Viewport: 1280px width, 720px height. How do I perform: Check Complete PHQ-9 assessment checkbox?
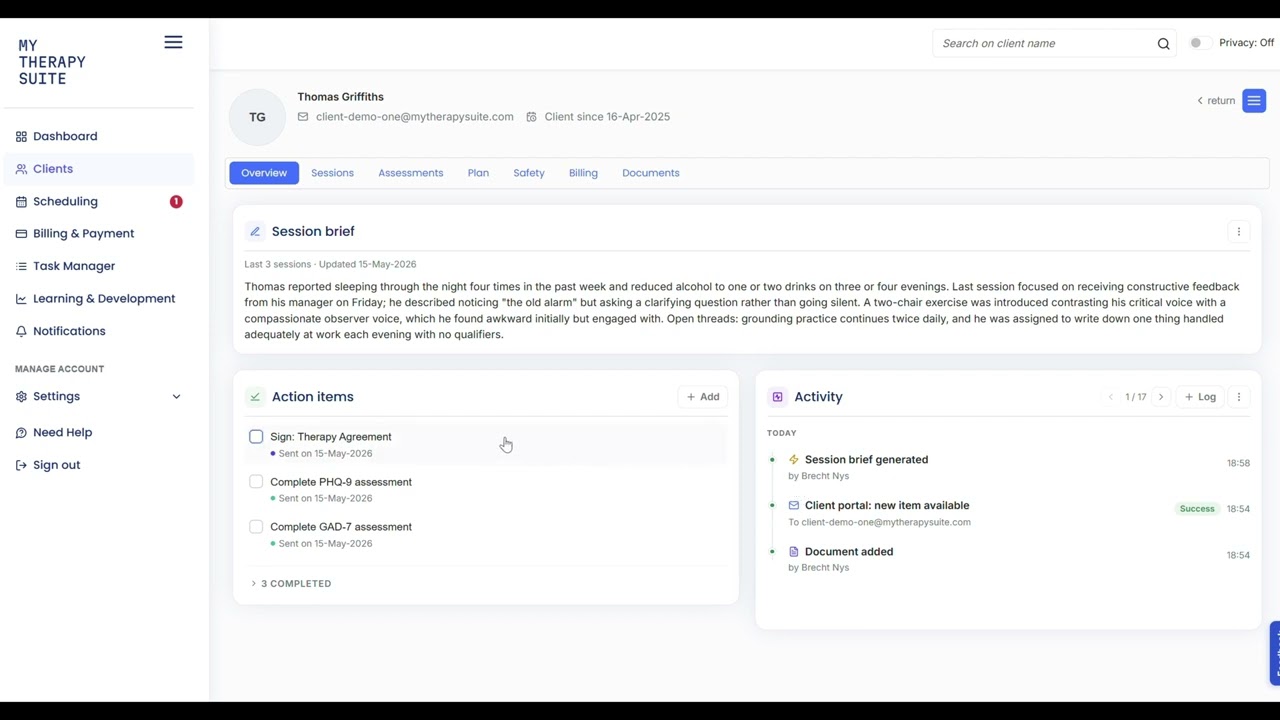[x=256, y=482]
